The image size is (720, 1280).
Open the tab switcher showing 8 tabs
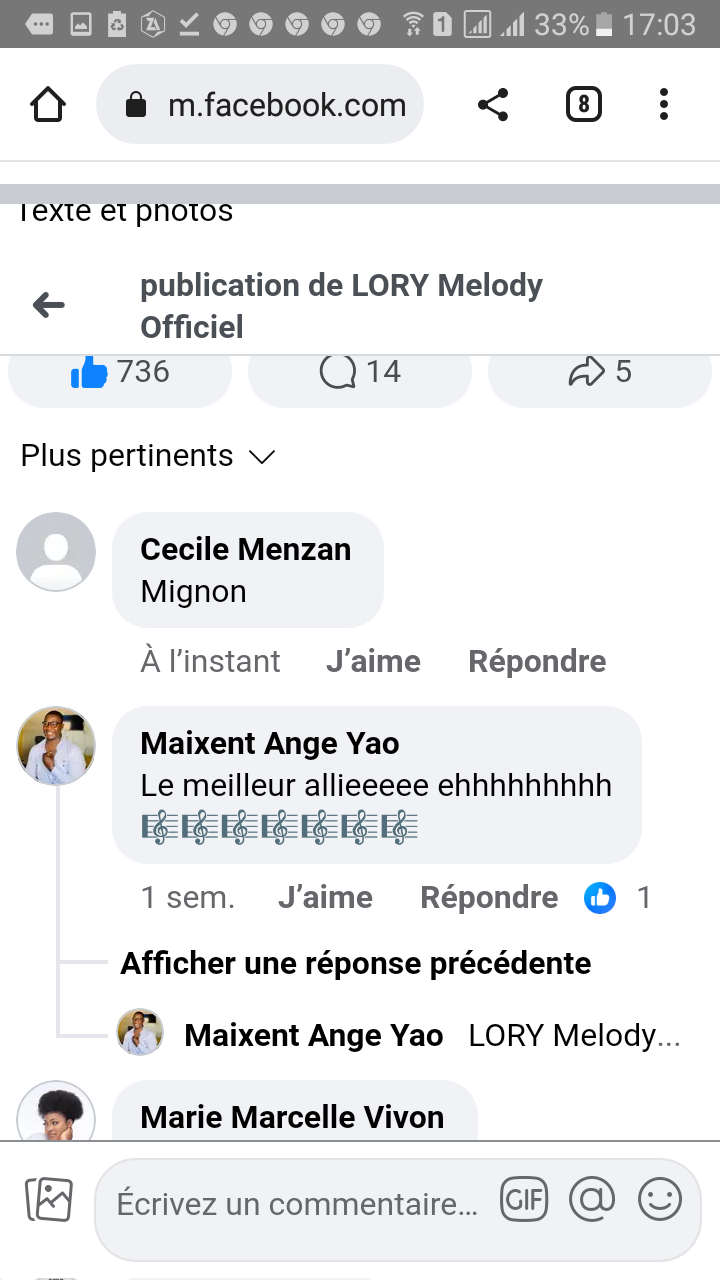(584, 105)
